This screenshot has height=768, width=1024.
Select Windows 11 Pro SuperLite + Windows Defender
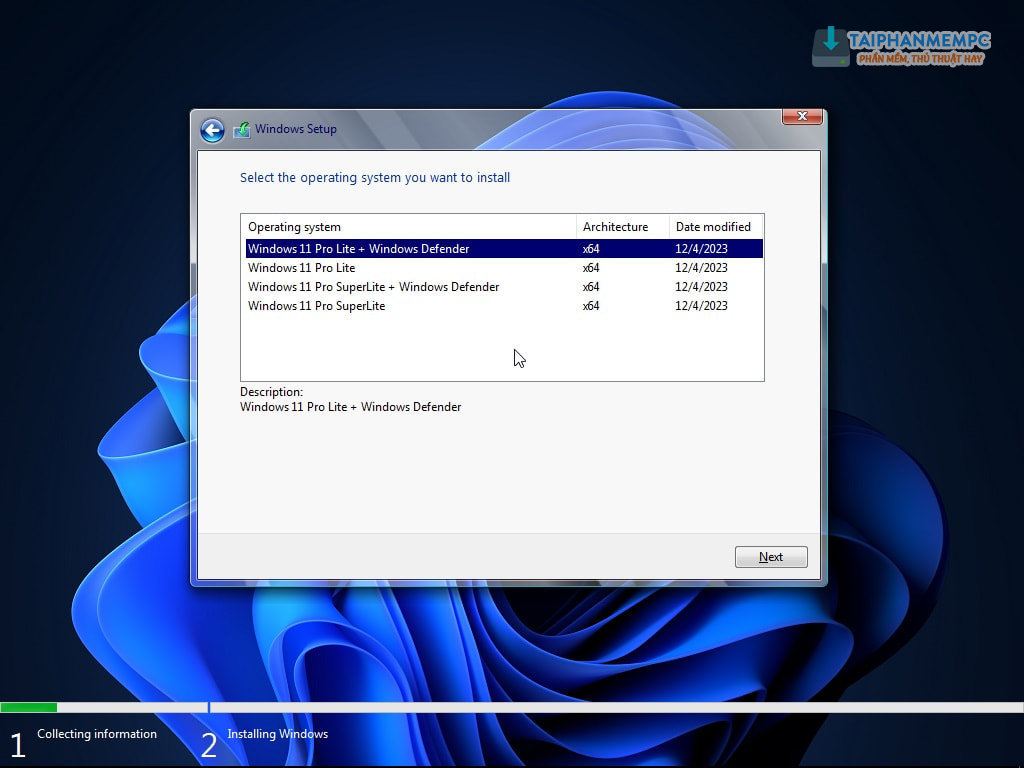pyautogui.click(x=373, y=287)
